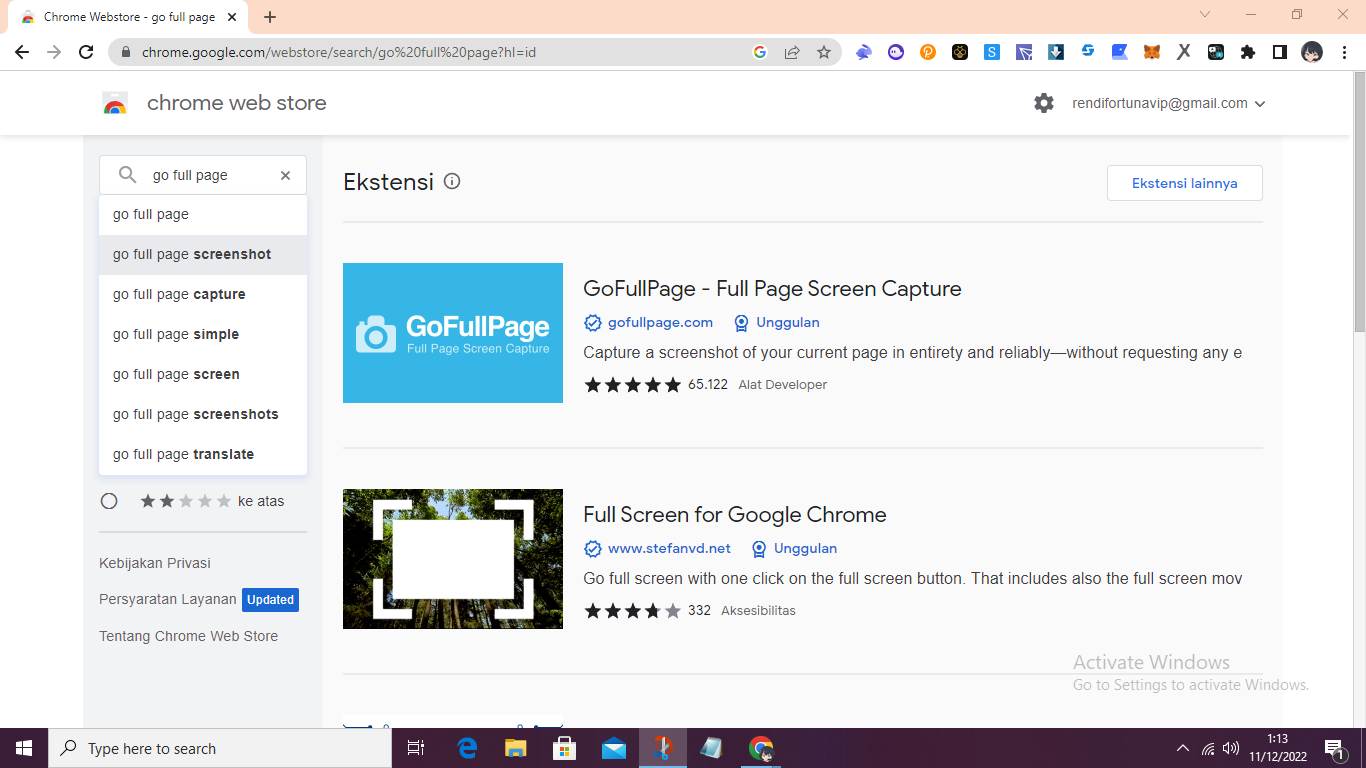Choose the suggestion "go full page"

coord(203,214)
